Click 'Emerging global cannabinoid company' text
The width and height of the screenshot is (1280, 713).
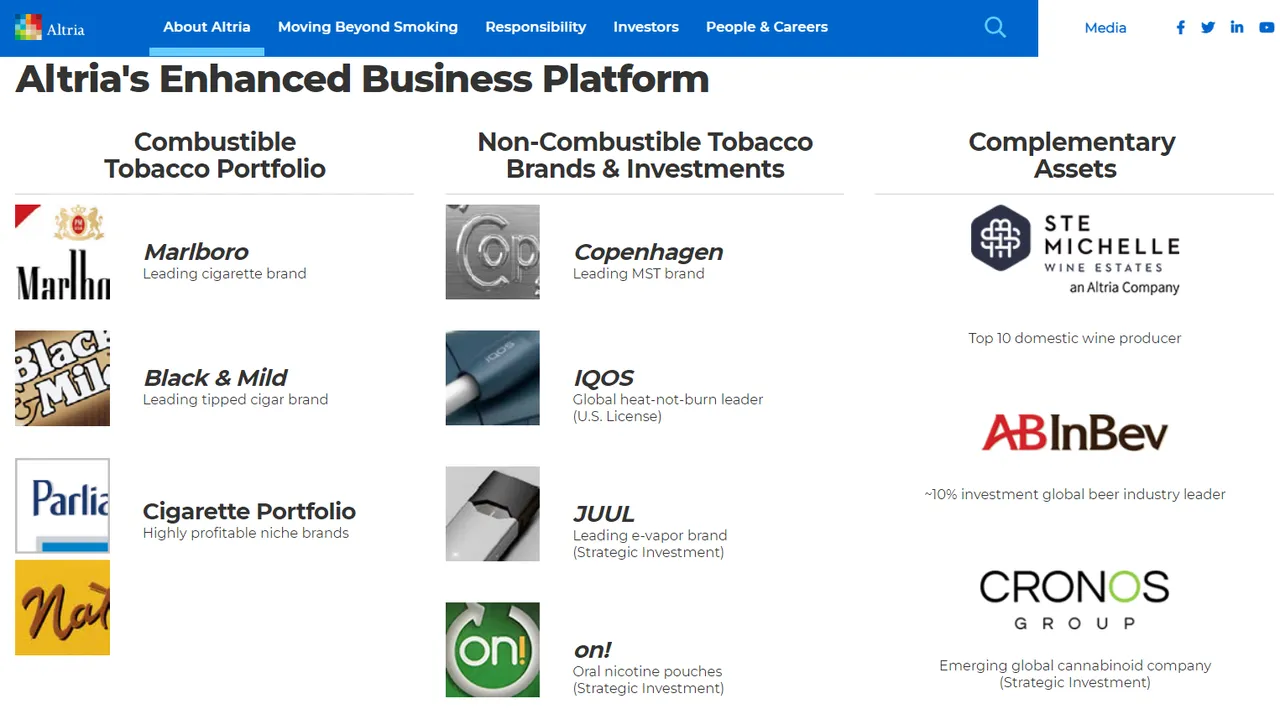[1075, 666]
